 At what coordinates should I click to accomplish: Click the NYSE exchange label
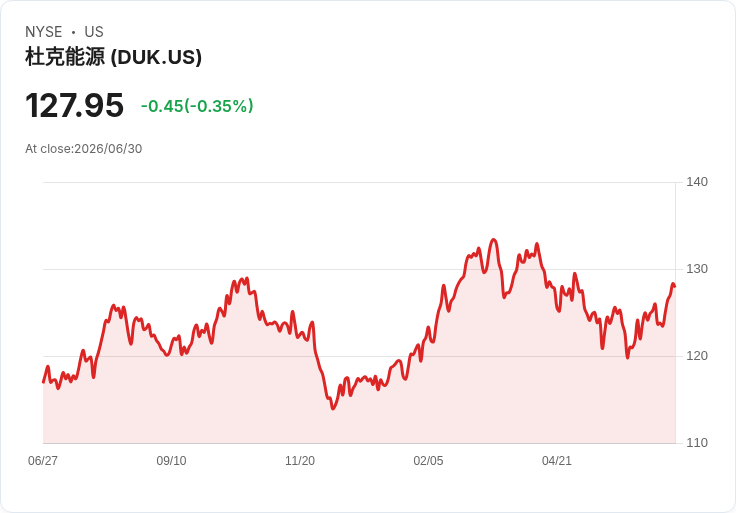click(x=44, y=31)
